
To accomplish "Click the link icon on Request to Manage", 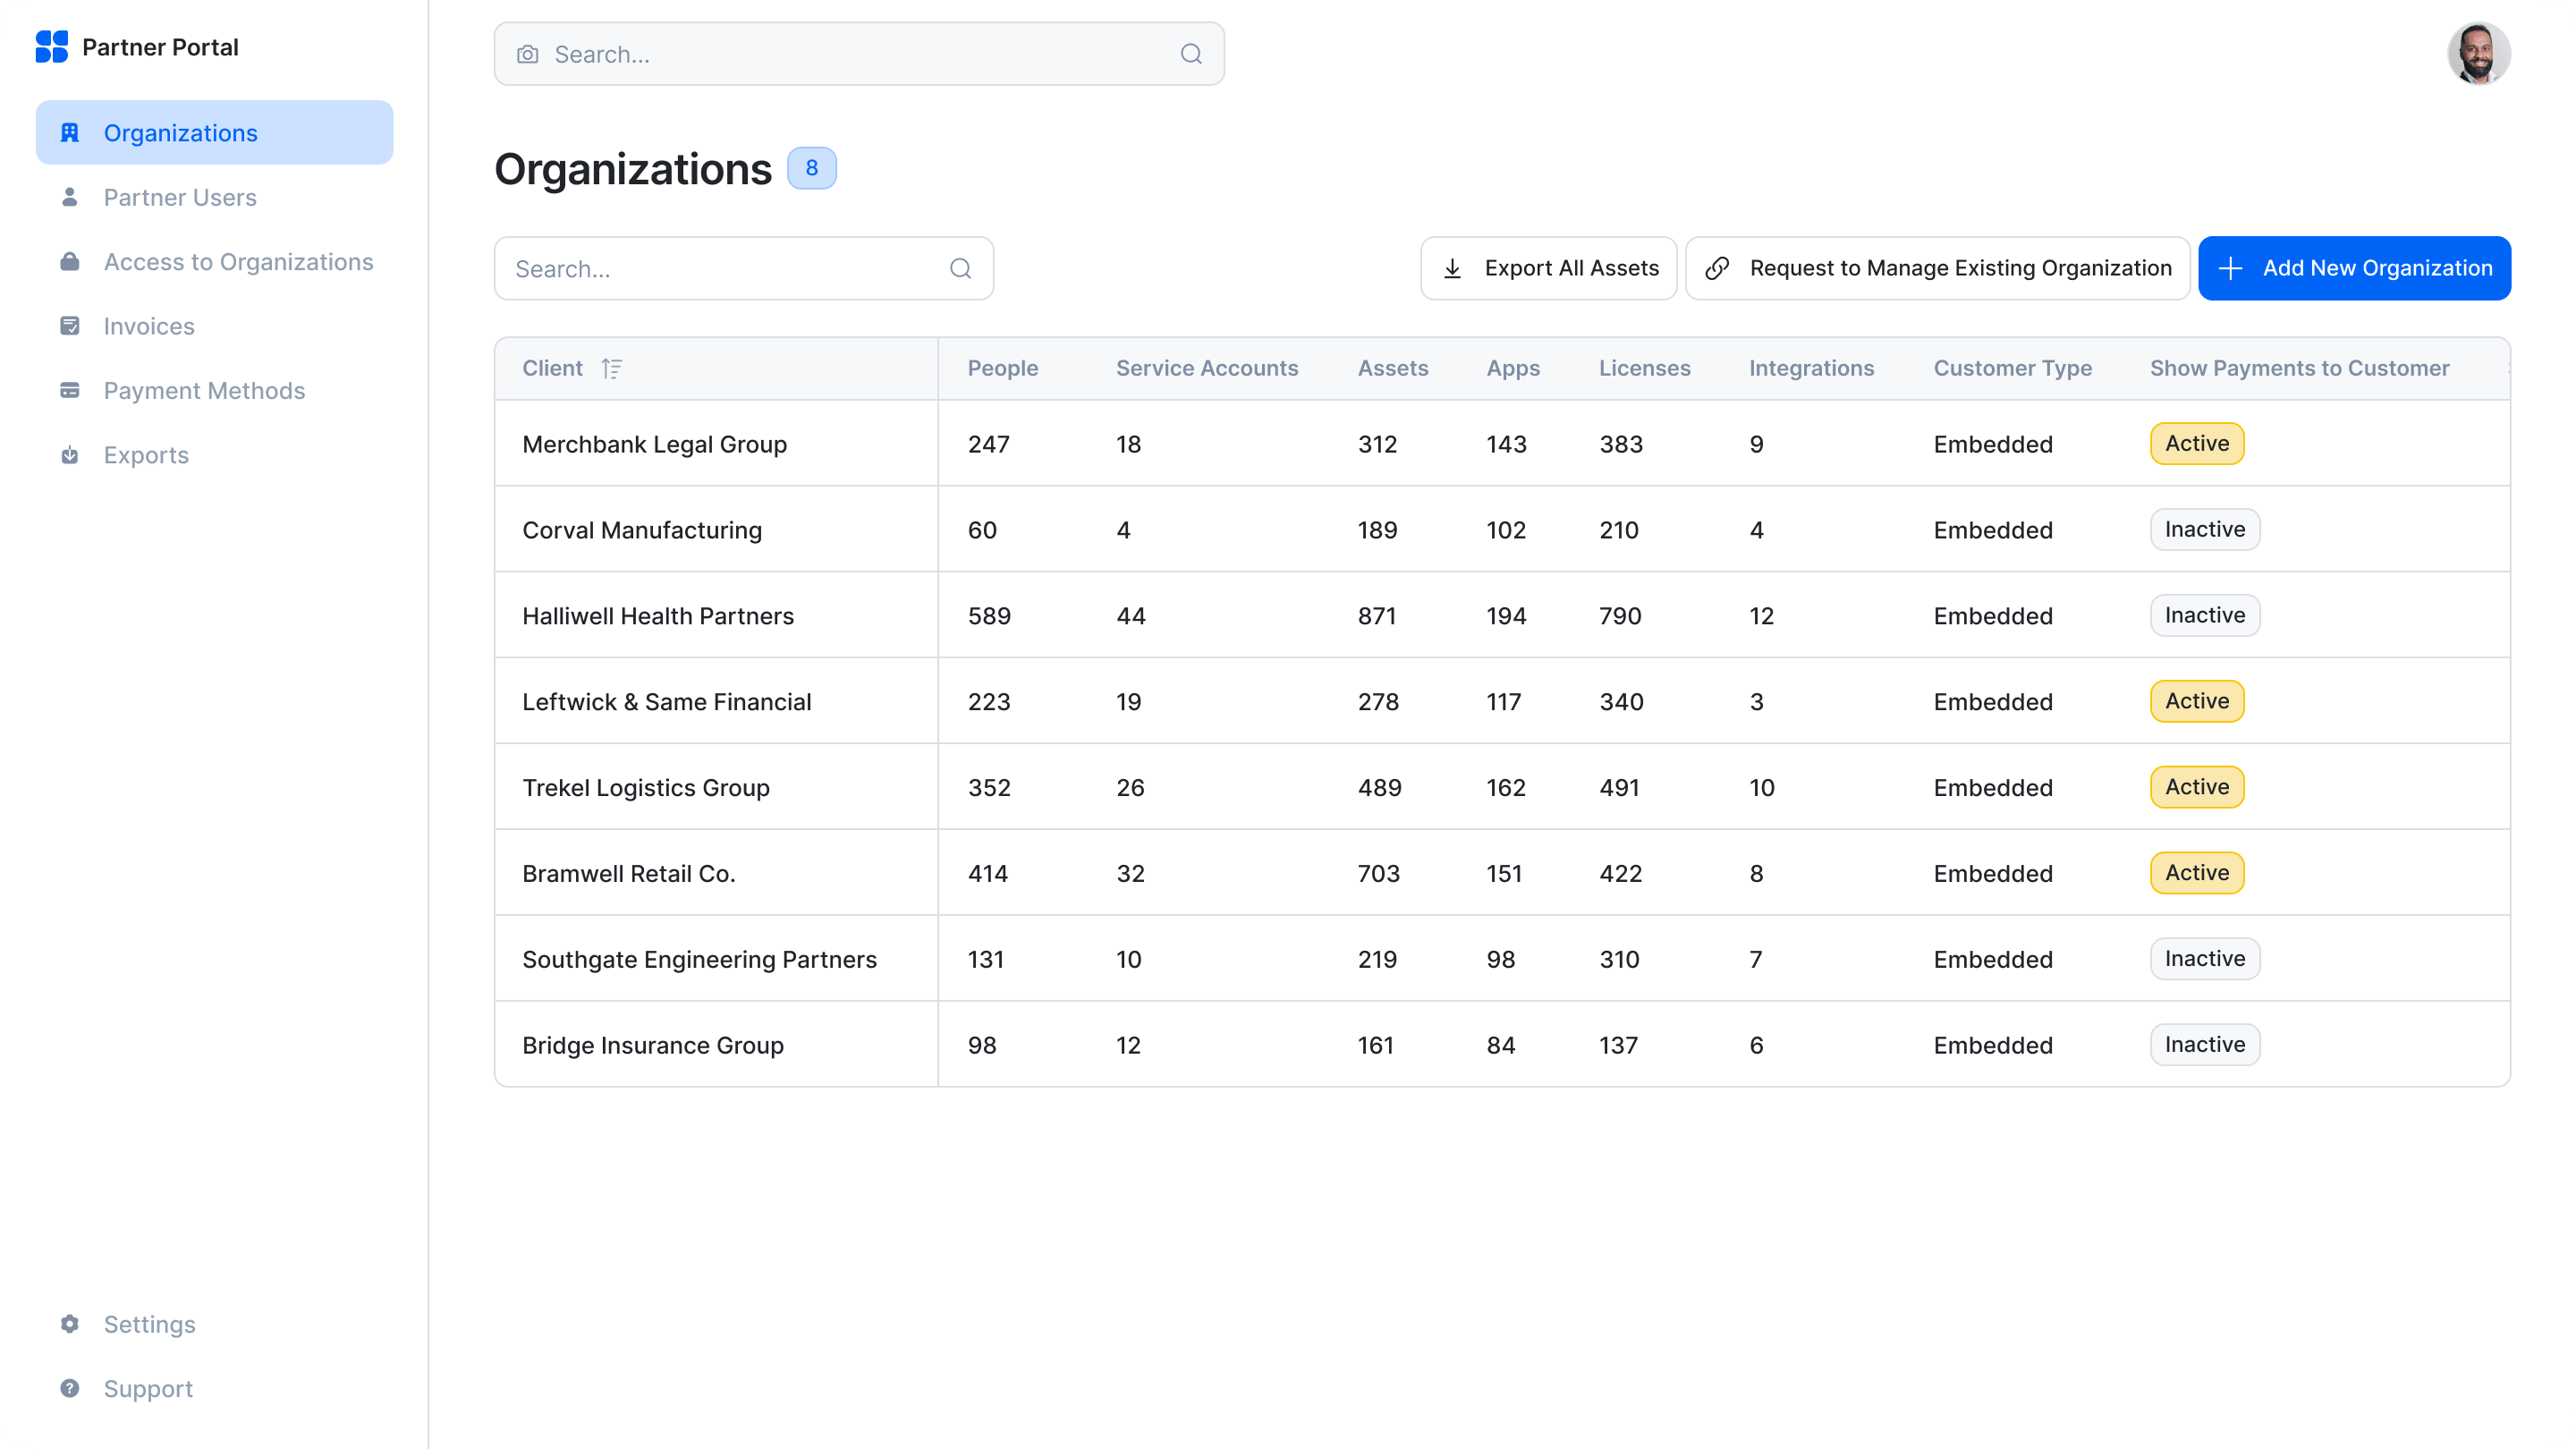I will tap(1718, 268).
